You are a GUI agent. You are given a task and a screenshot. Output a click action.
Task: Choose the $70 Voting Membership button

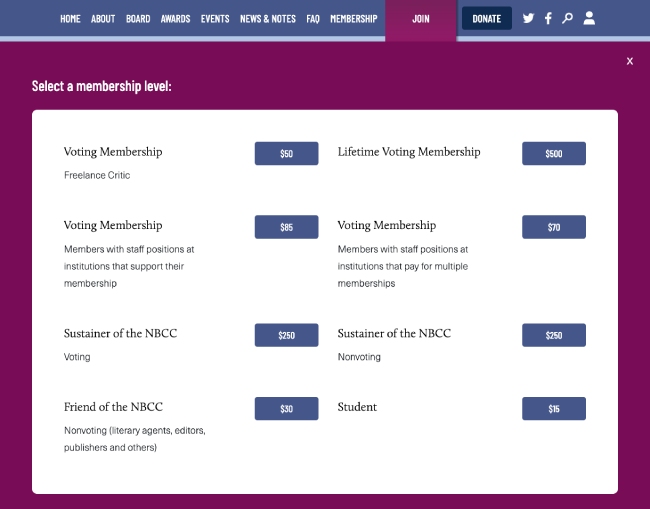[554, 227]
